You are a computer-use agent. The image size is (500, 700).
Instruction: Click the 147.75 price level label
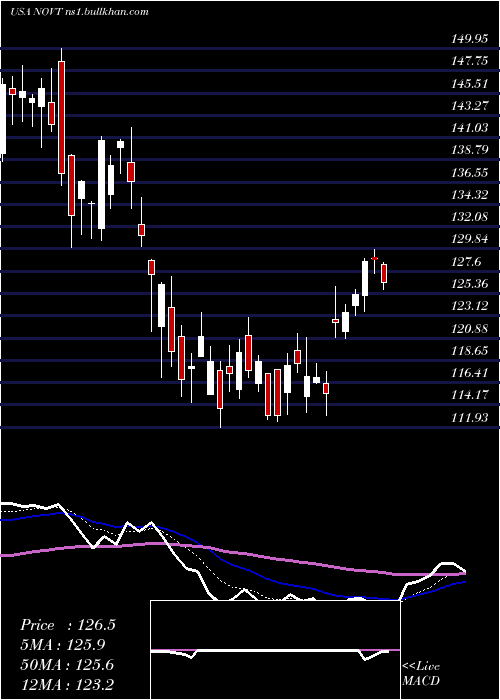pos(470,61)
